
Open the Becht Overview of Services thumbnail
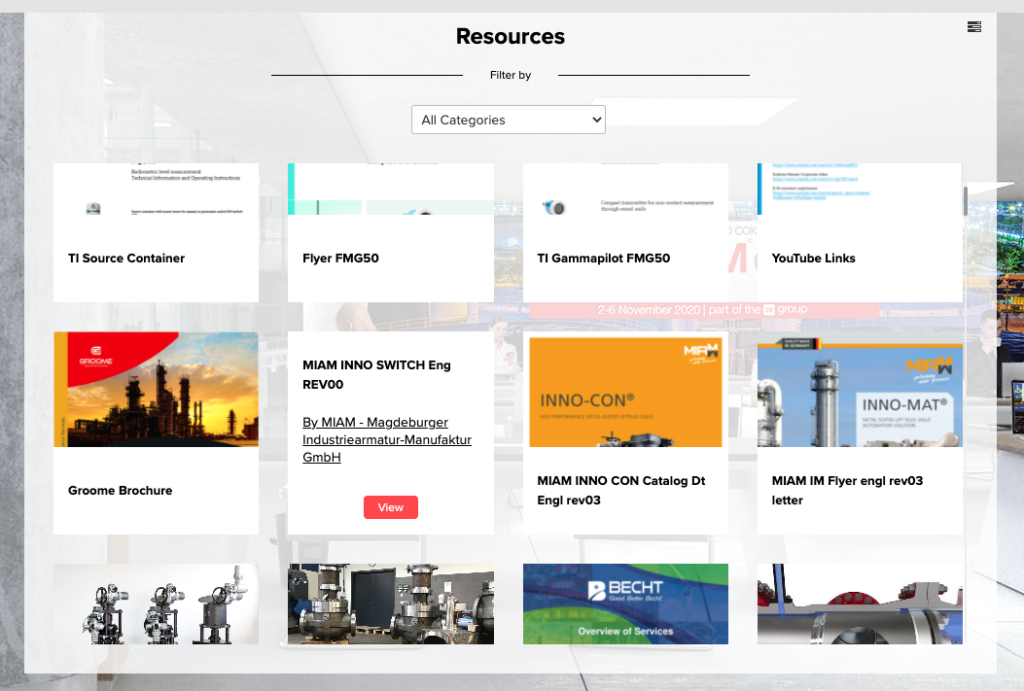(626, 604)
